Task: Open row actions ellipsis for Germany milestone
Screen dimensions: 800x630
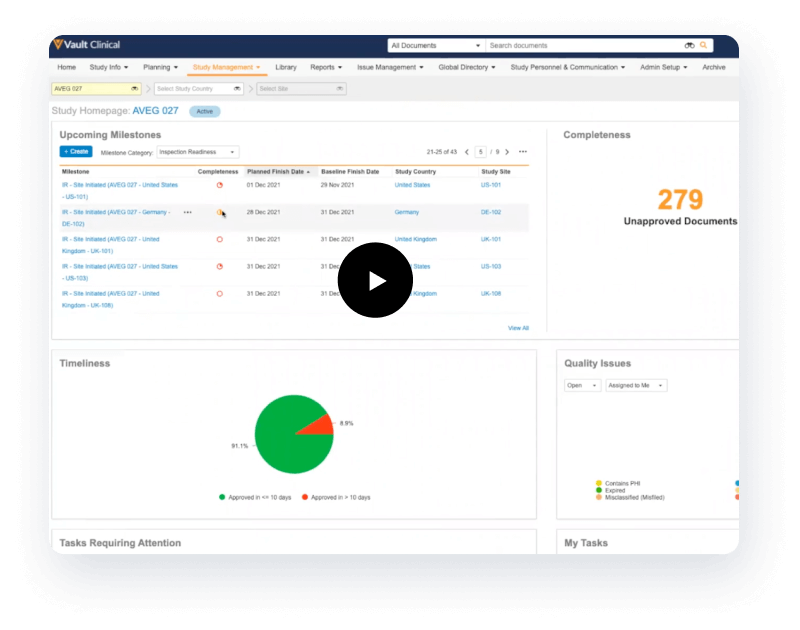Action: point(188,212)
